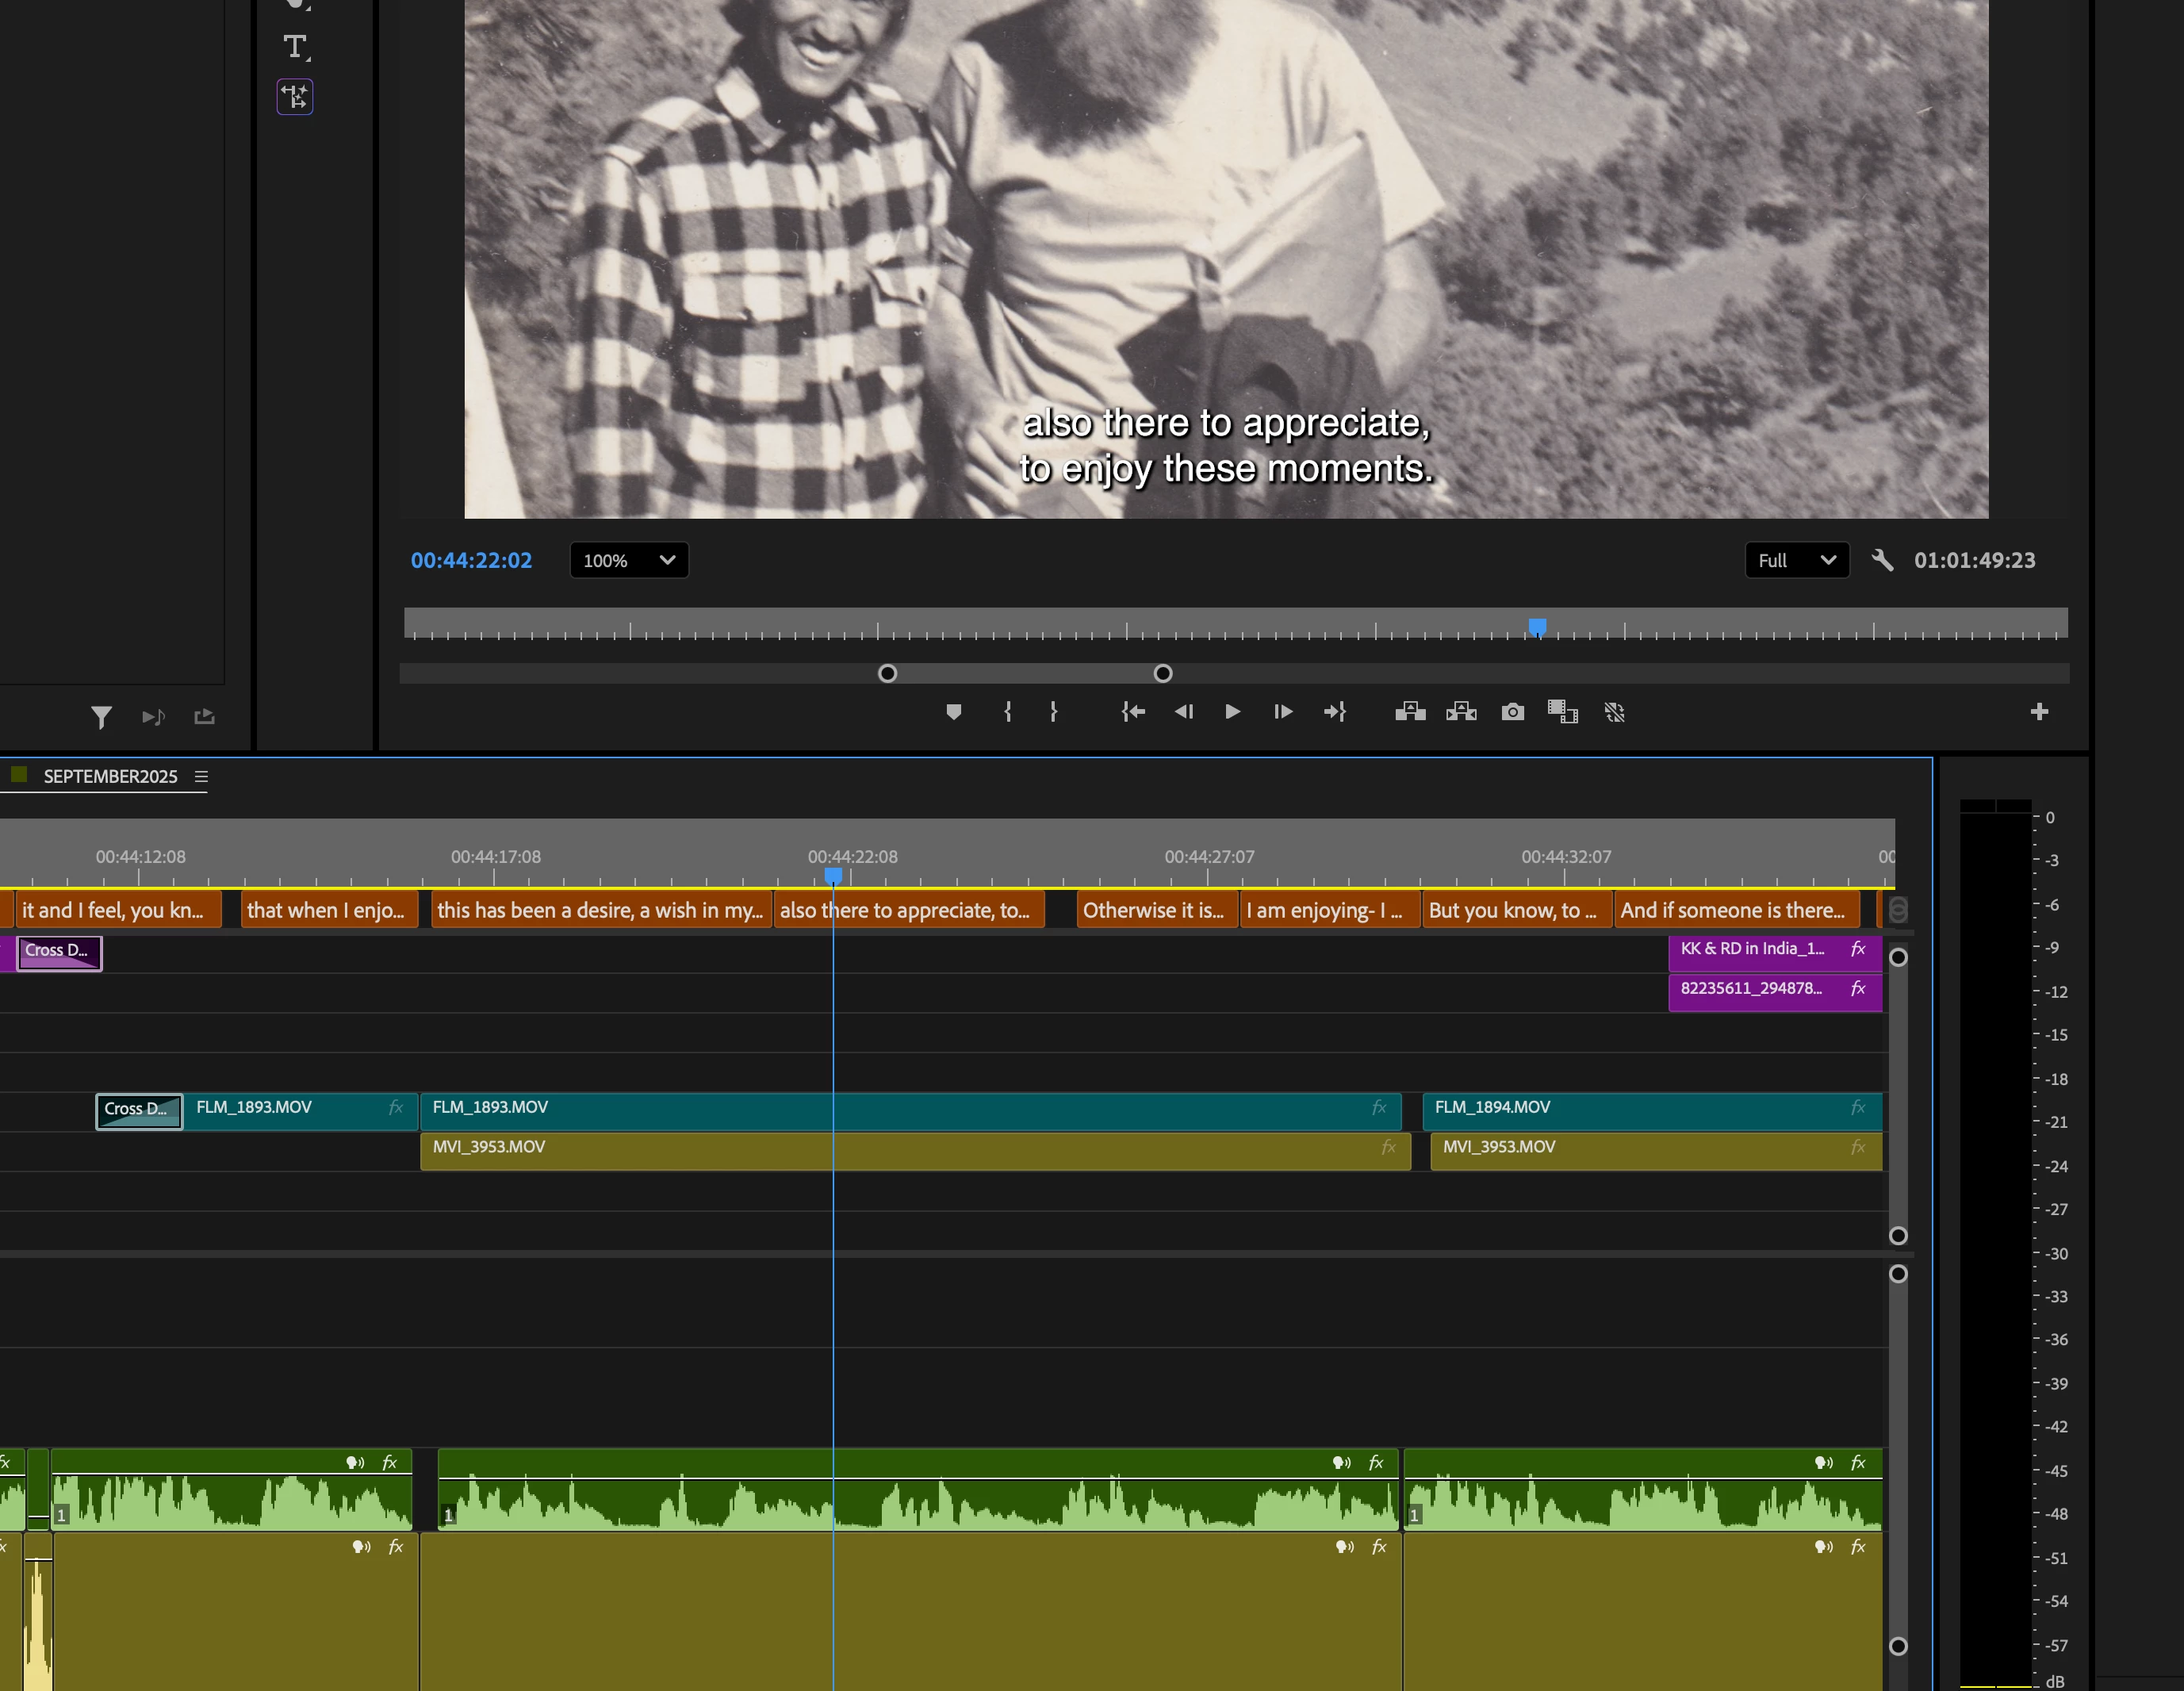Open Program Monitor wrench settings
The width and height of the screenshot is (2184, 1691).
tap(1882, 561)
